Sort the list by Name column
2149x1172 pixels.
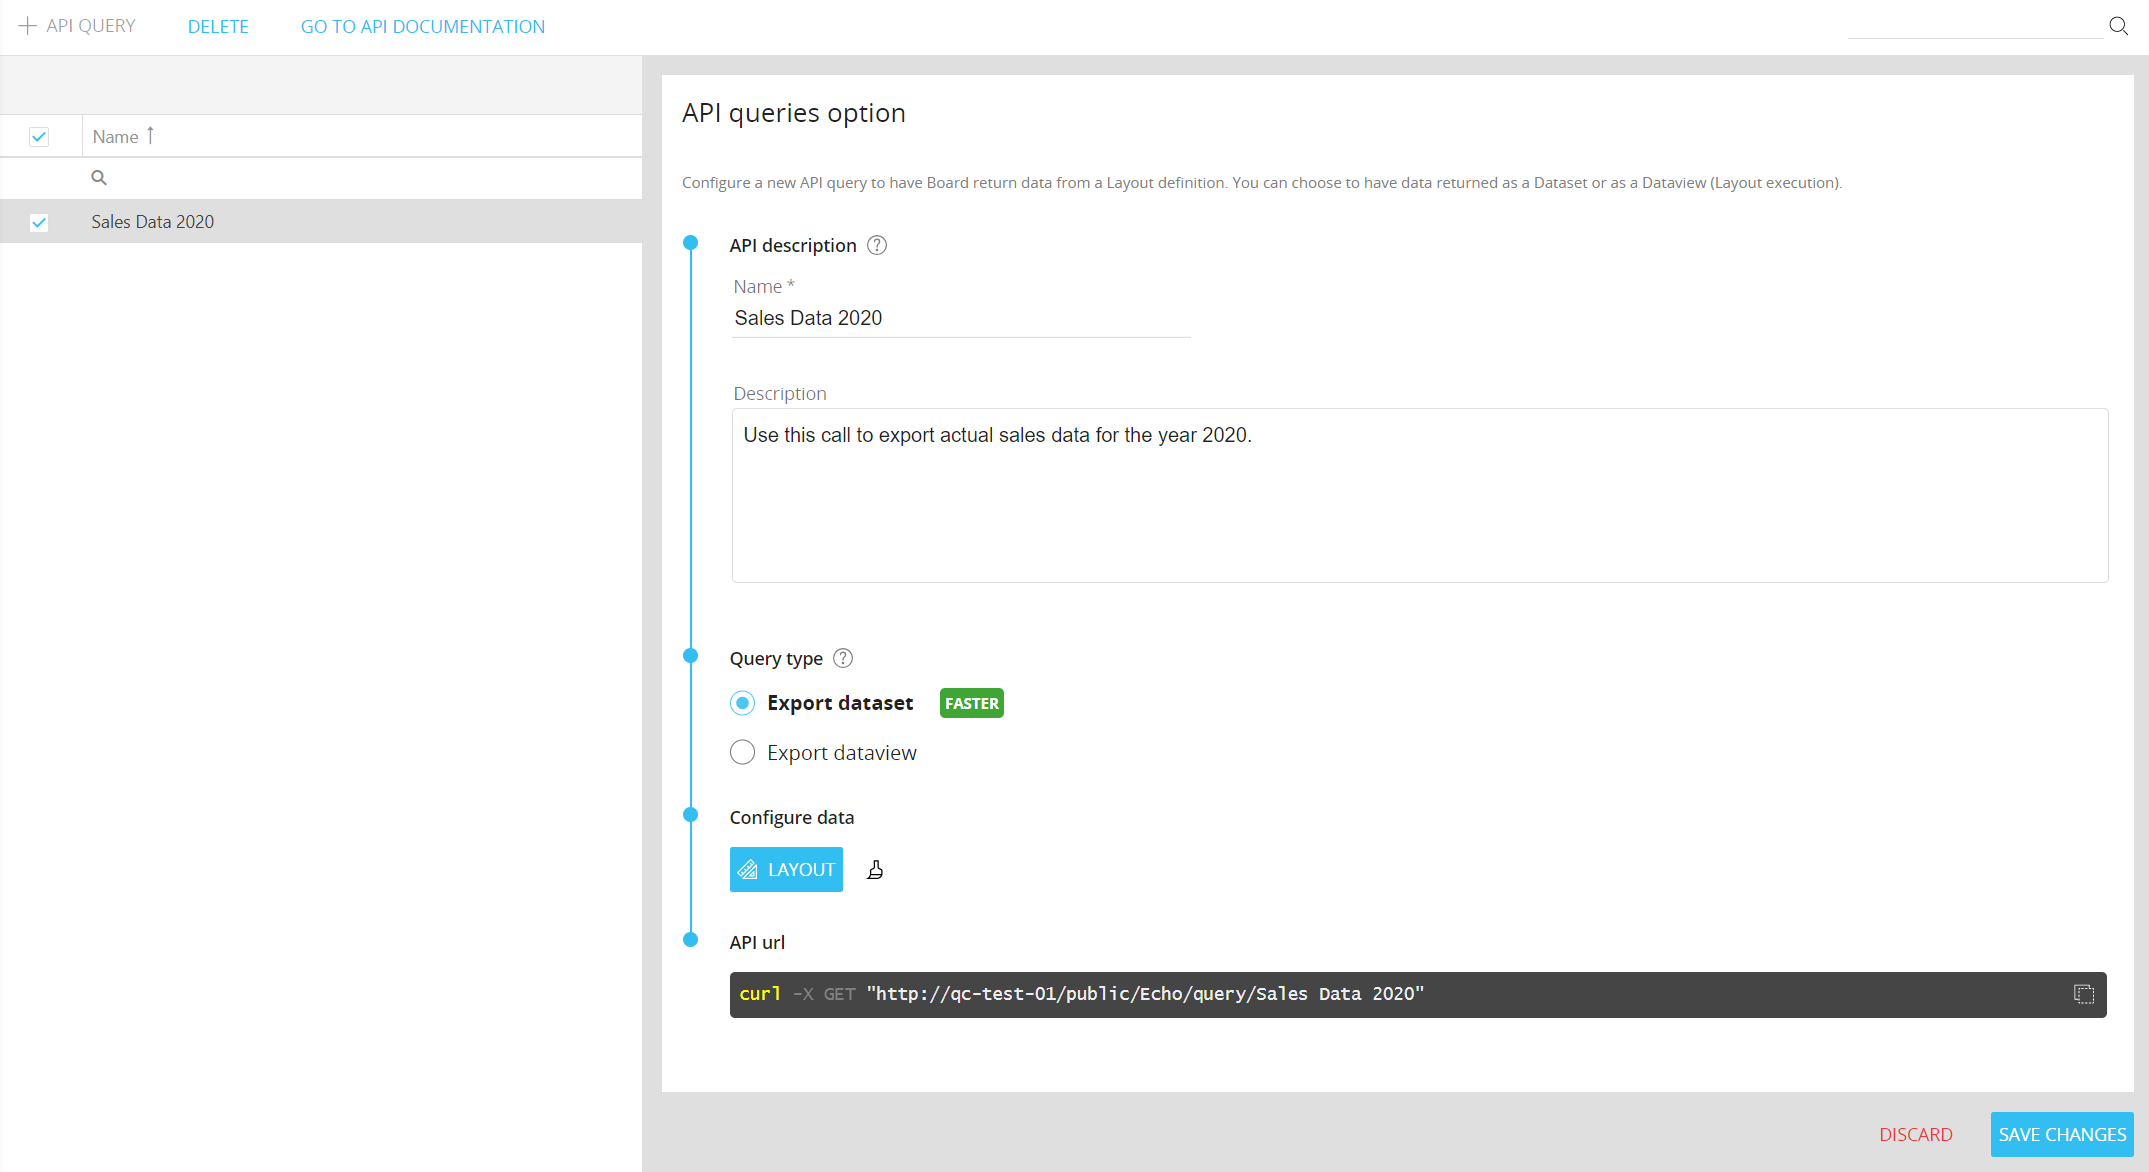point(116,137)
